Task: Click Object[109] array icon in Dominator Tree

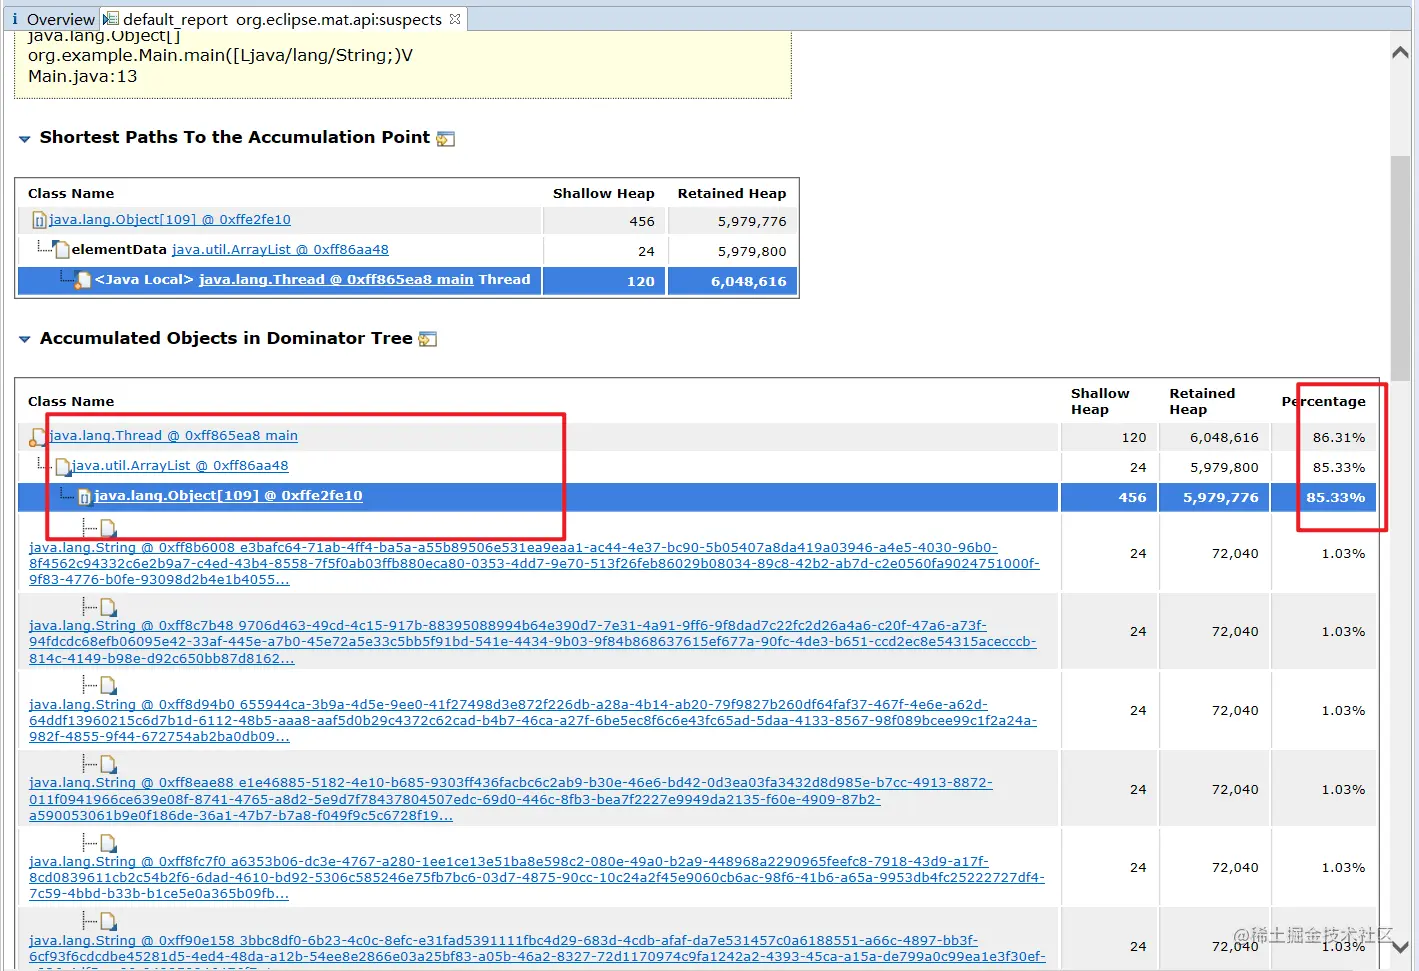Action: coord(85,497)
